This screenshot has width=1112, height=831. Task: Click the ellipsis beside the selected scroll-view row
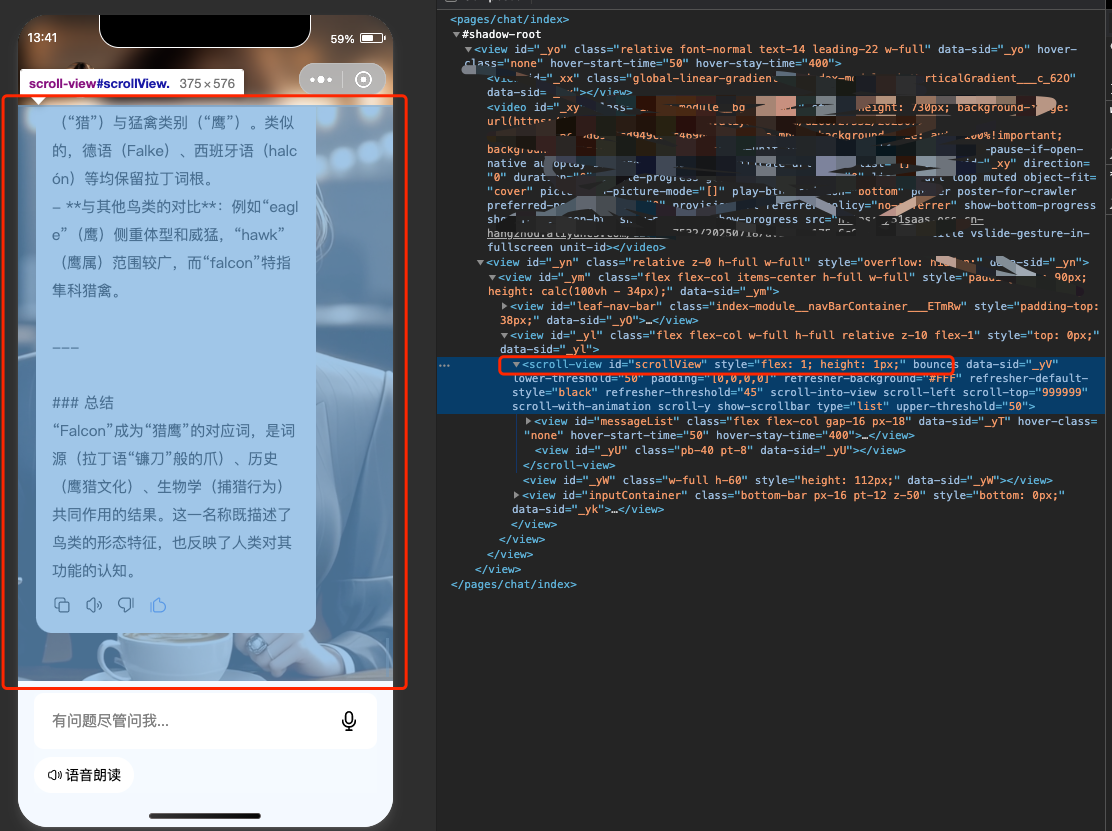click(445, 365)
